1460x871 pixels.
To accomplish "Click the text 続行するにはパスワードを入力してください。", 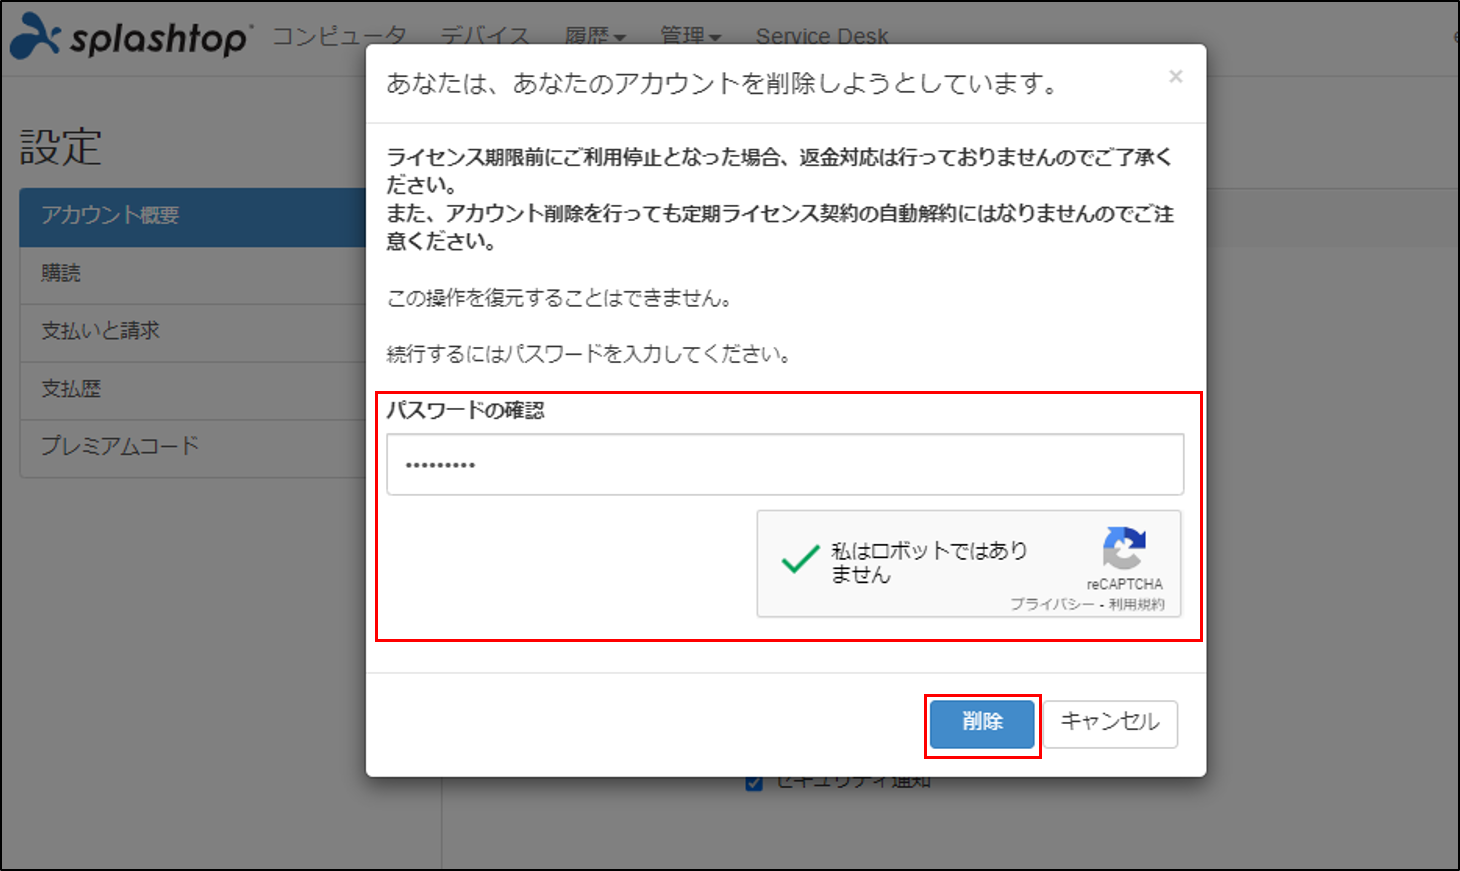I will [x=589, y=355].
